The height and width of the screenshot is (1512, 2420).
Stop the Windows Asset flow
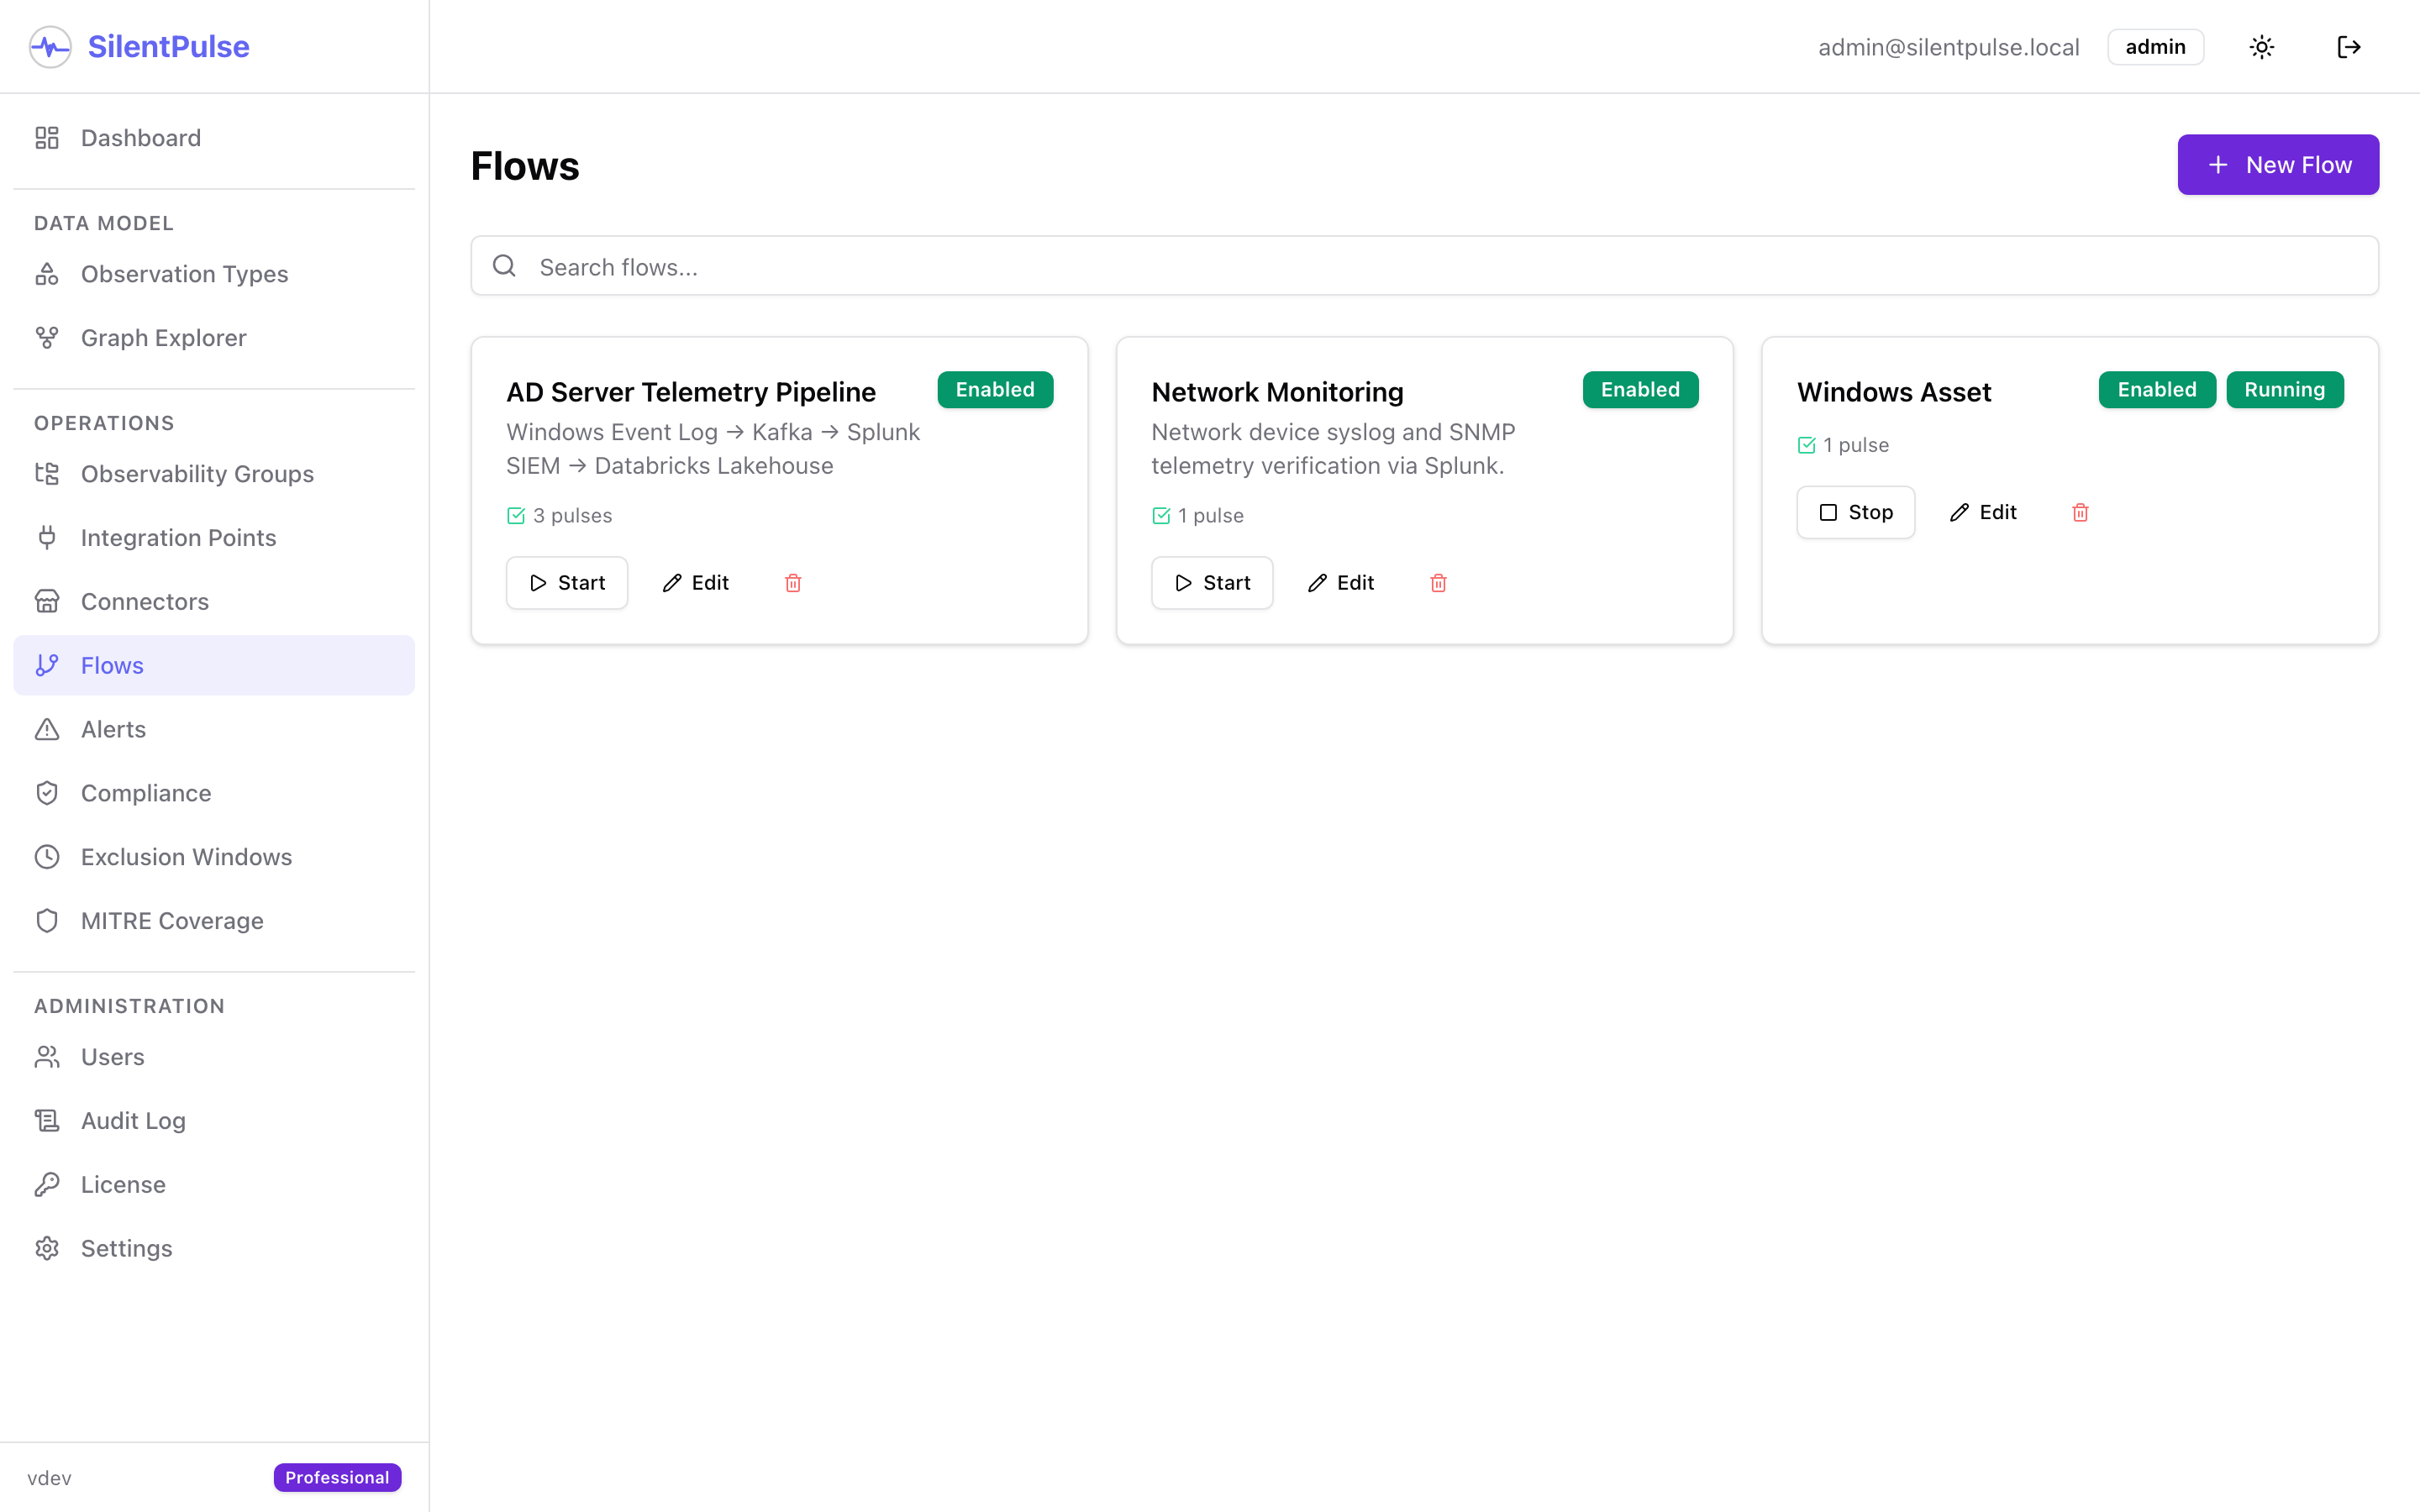point(1856,513)
